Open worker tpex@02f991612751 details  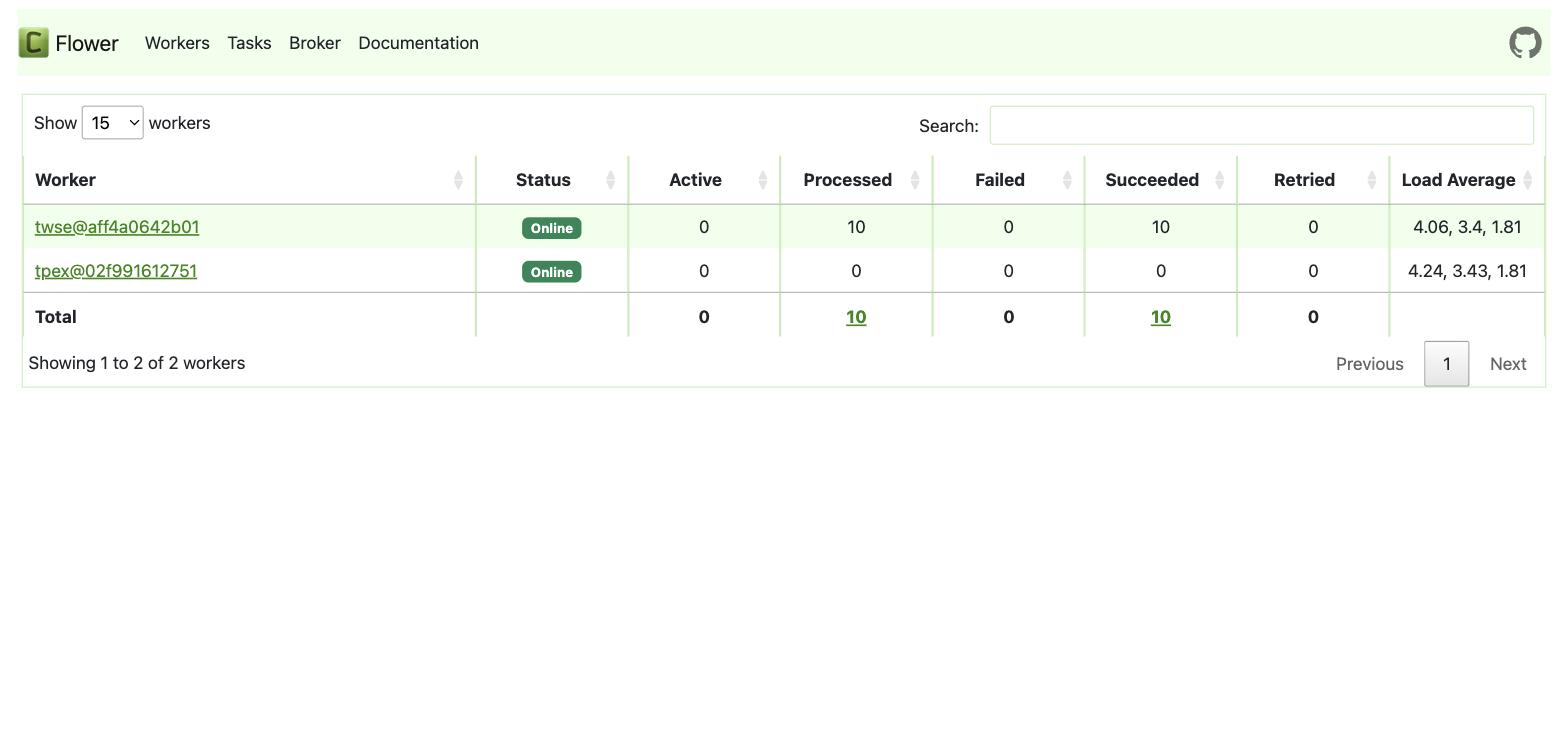[116, 271]
